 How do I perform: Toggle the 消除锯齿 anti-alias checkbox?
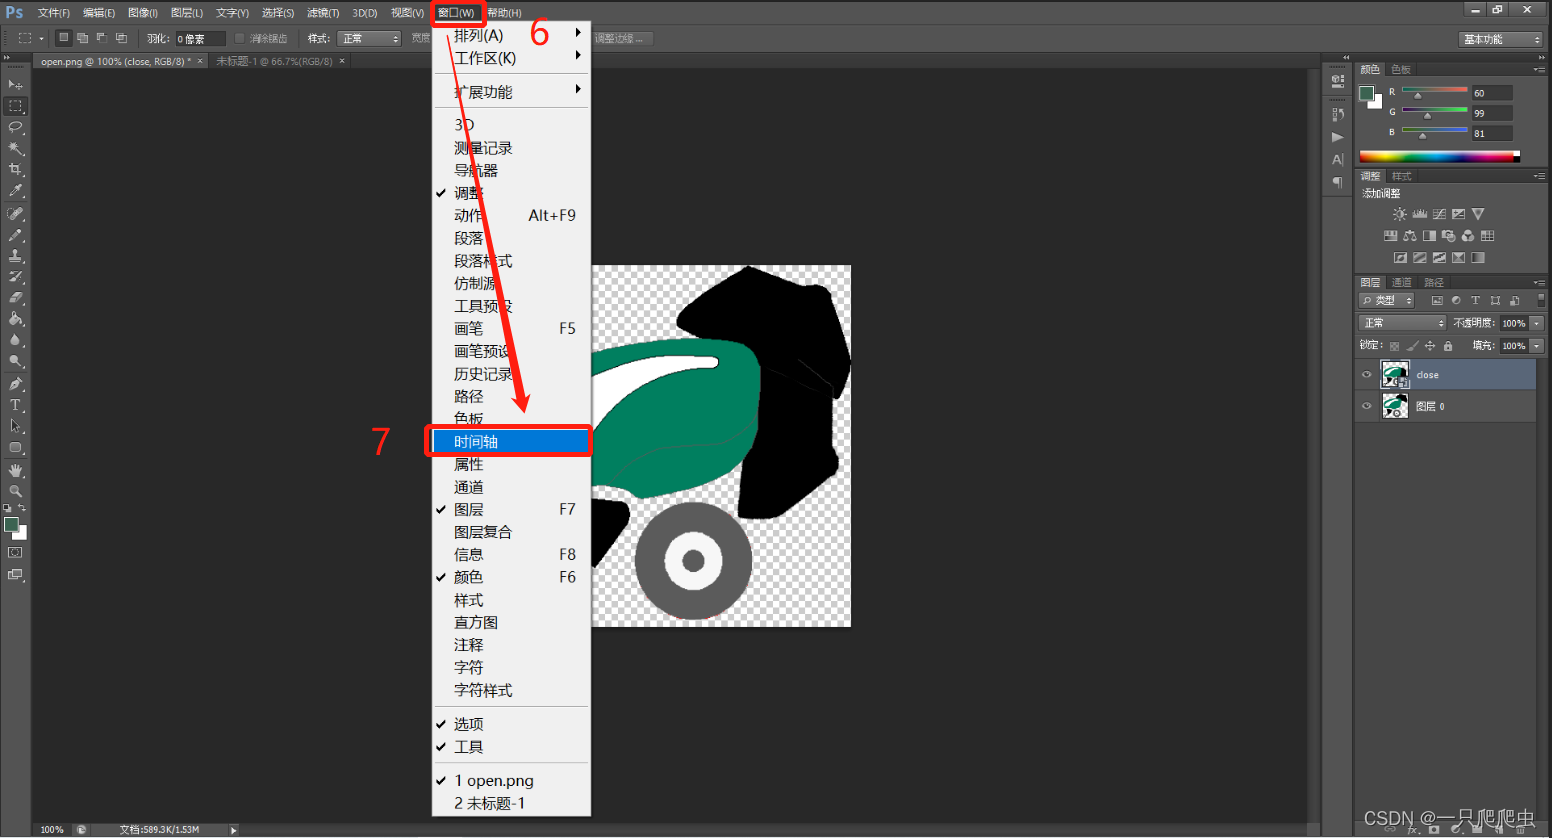pos(239,38)
